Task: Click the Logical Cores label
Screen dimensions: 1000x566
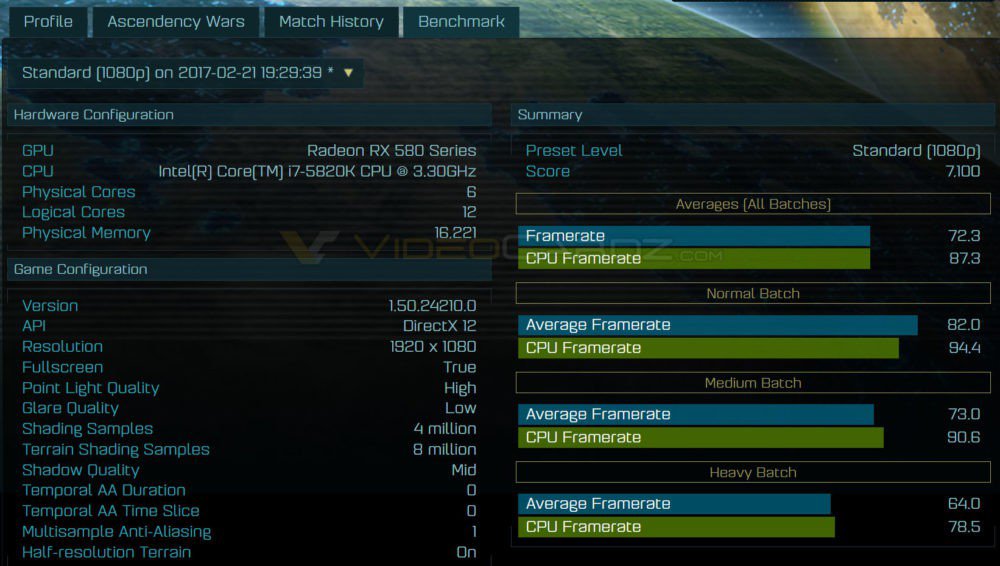Action: [73, 212]
